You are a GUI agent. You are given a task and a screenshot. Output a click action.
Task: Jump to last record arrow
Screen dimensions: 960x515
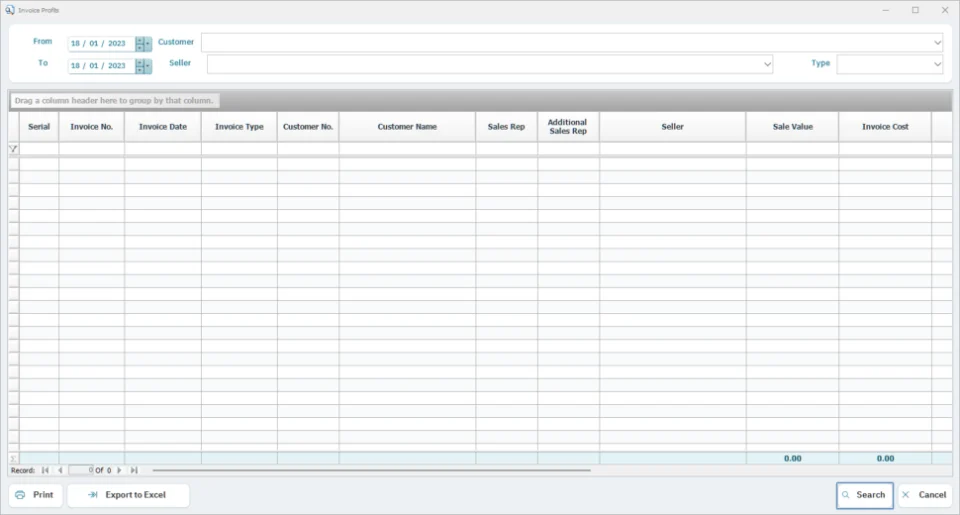click(x=134, y=470)
